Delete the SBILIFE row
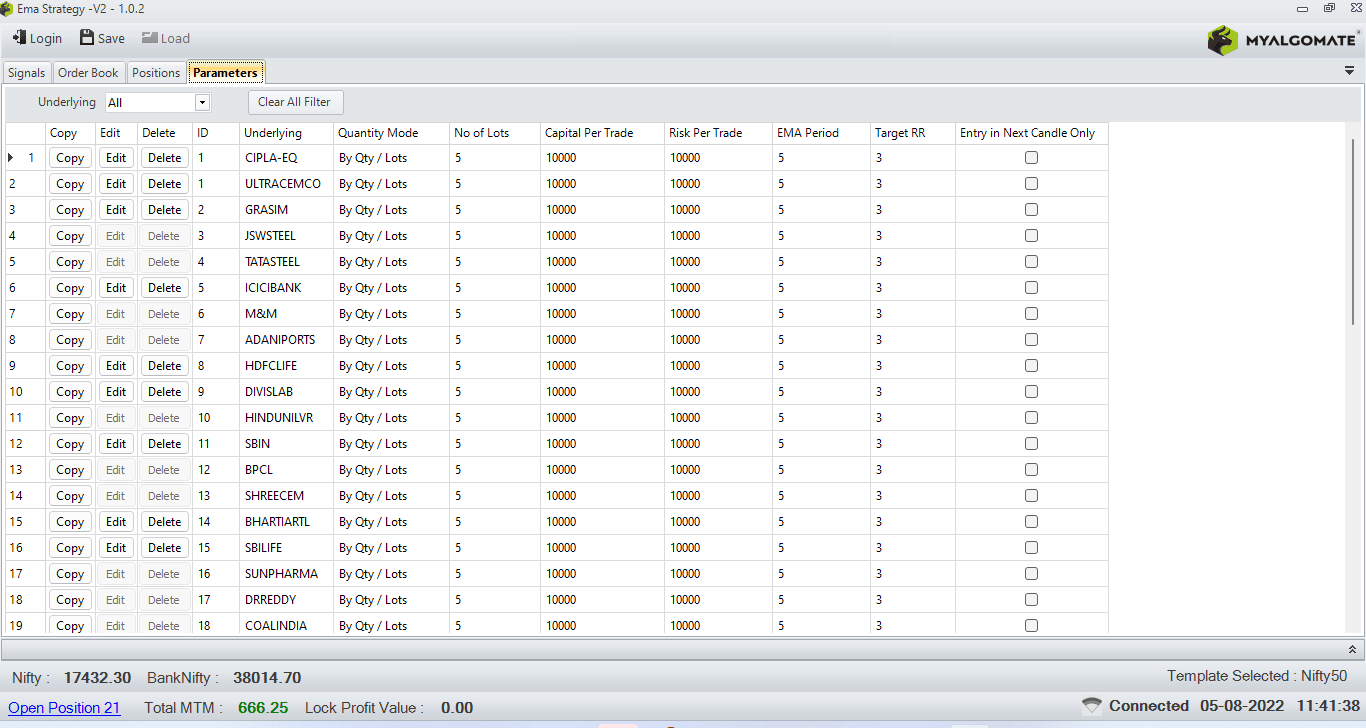 point(164,548)
